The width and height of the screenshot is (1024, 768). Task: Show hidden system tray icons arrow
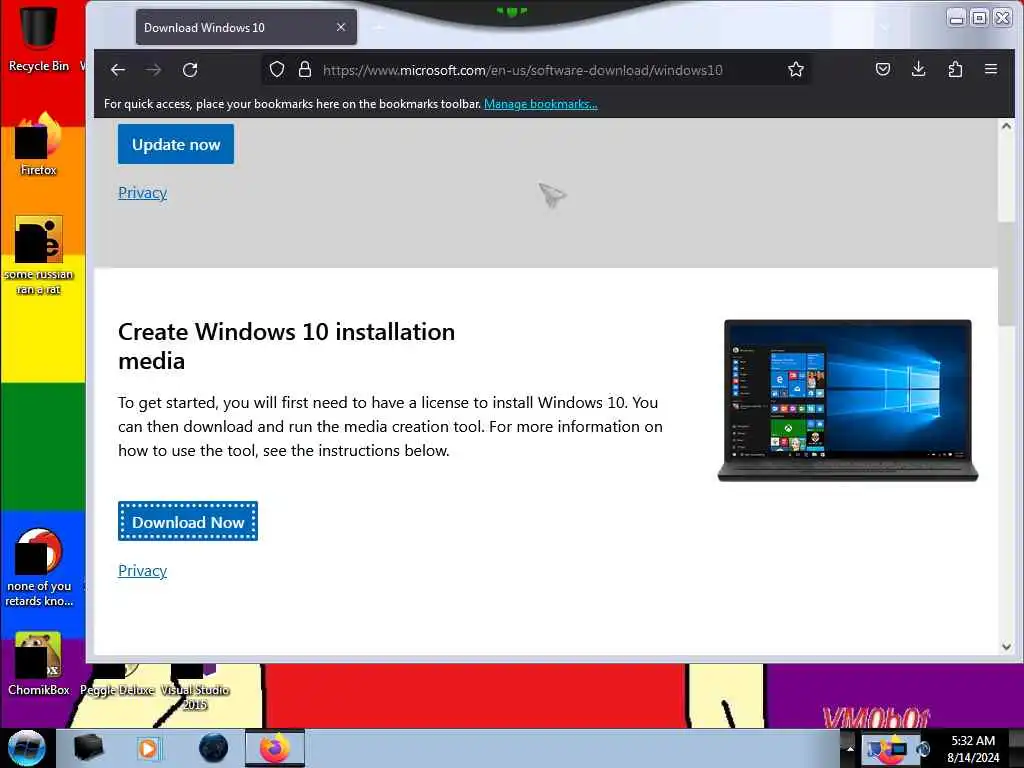click(x=850, y=748)
